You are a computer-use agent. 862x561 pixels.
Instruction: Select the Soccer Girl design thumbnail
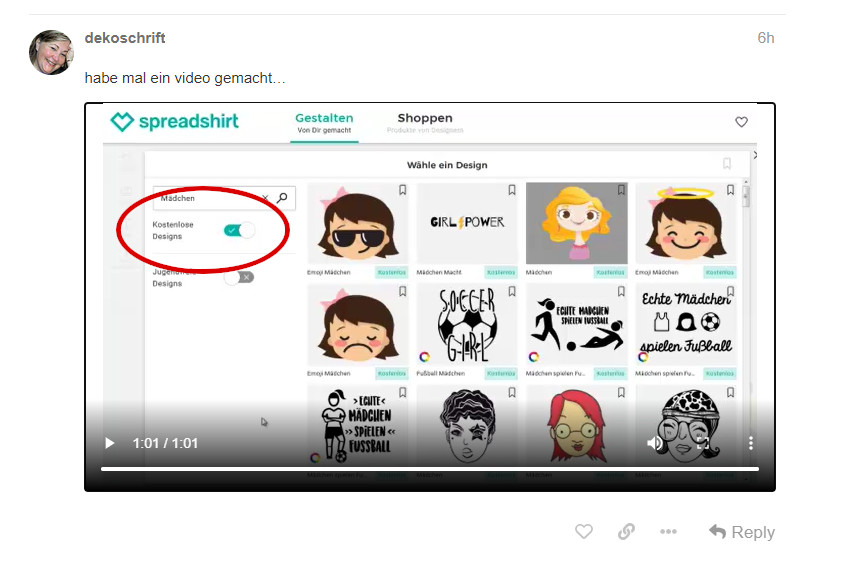pyautogui.click(x=466, y=325)
